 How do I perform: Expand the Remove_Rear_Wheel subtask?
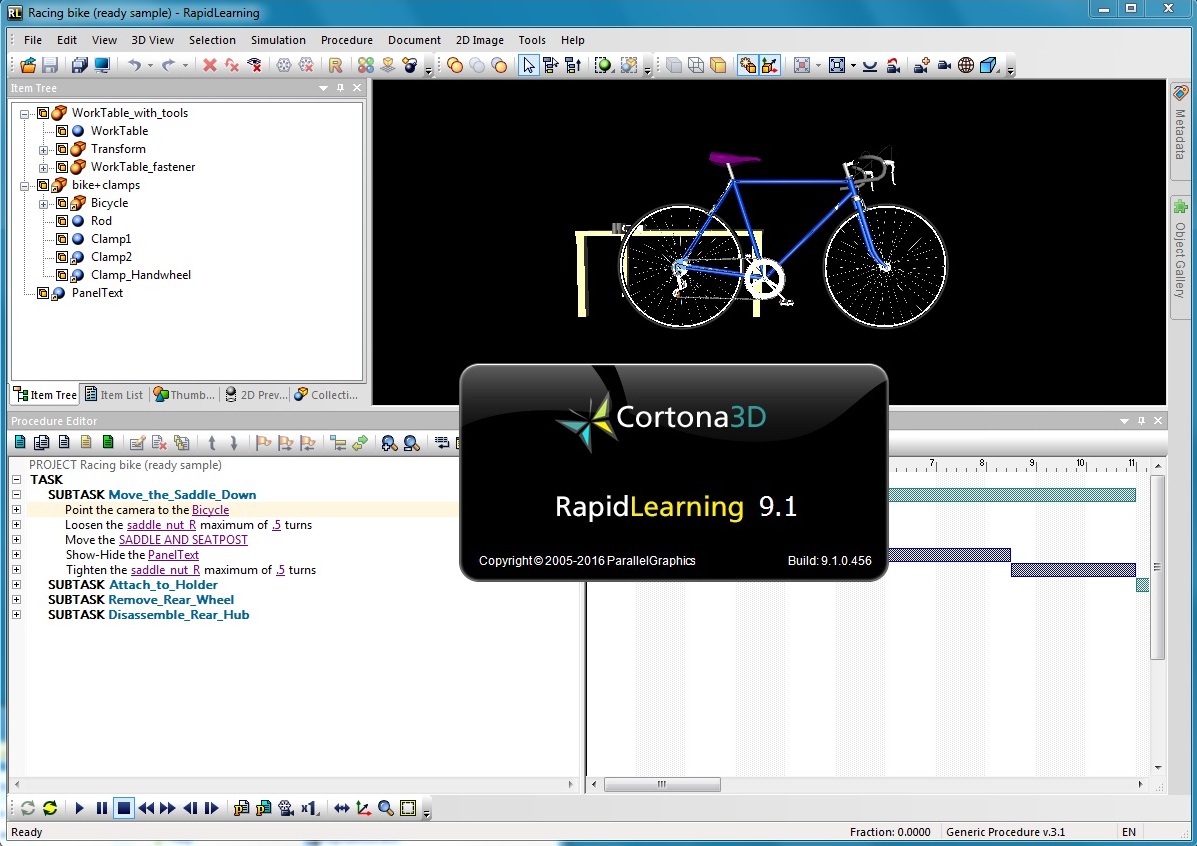17,600
